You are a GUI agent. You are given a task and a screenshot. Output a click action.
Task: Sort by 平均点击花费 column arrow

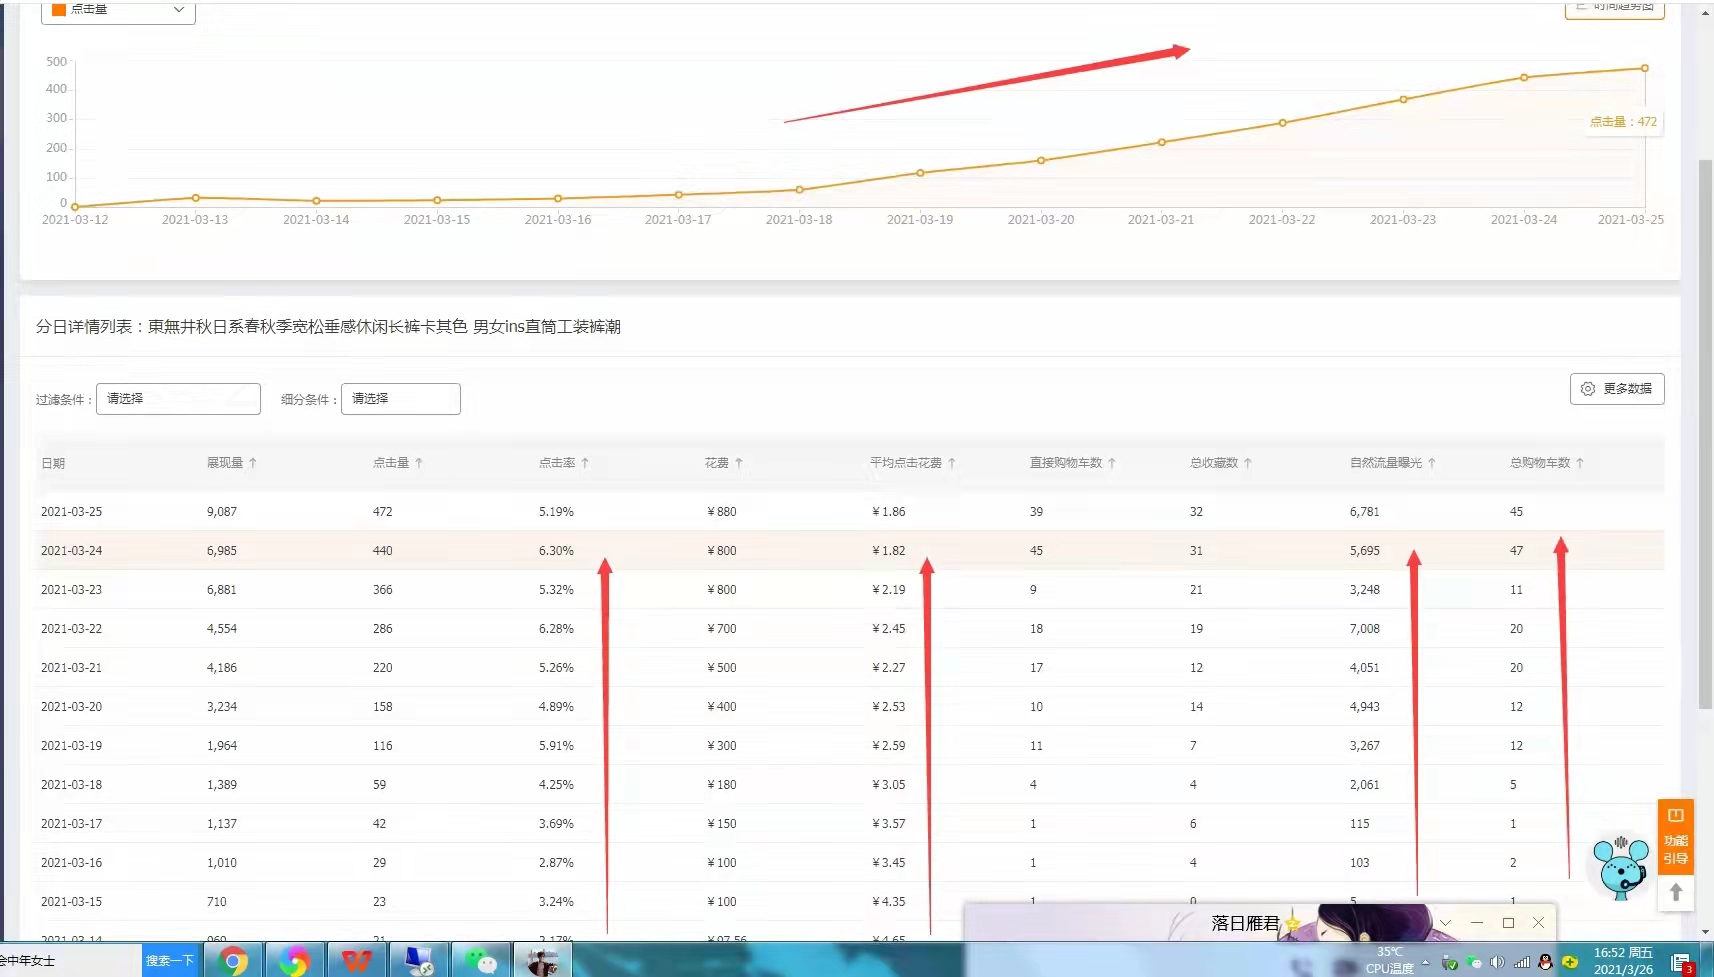pyautogui.click(x=952, y=463)
